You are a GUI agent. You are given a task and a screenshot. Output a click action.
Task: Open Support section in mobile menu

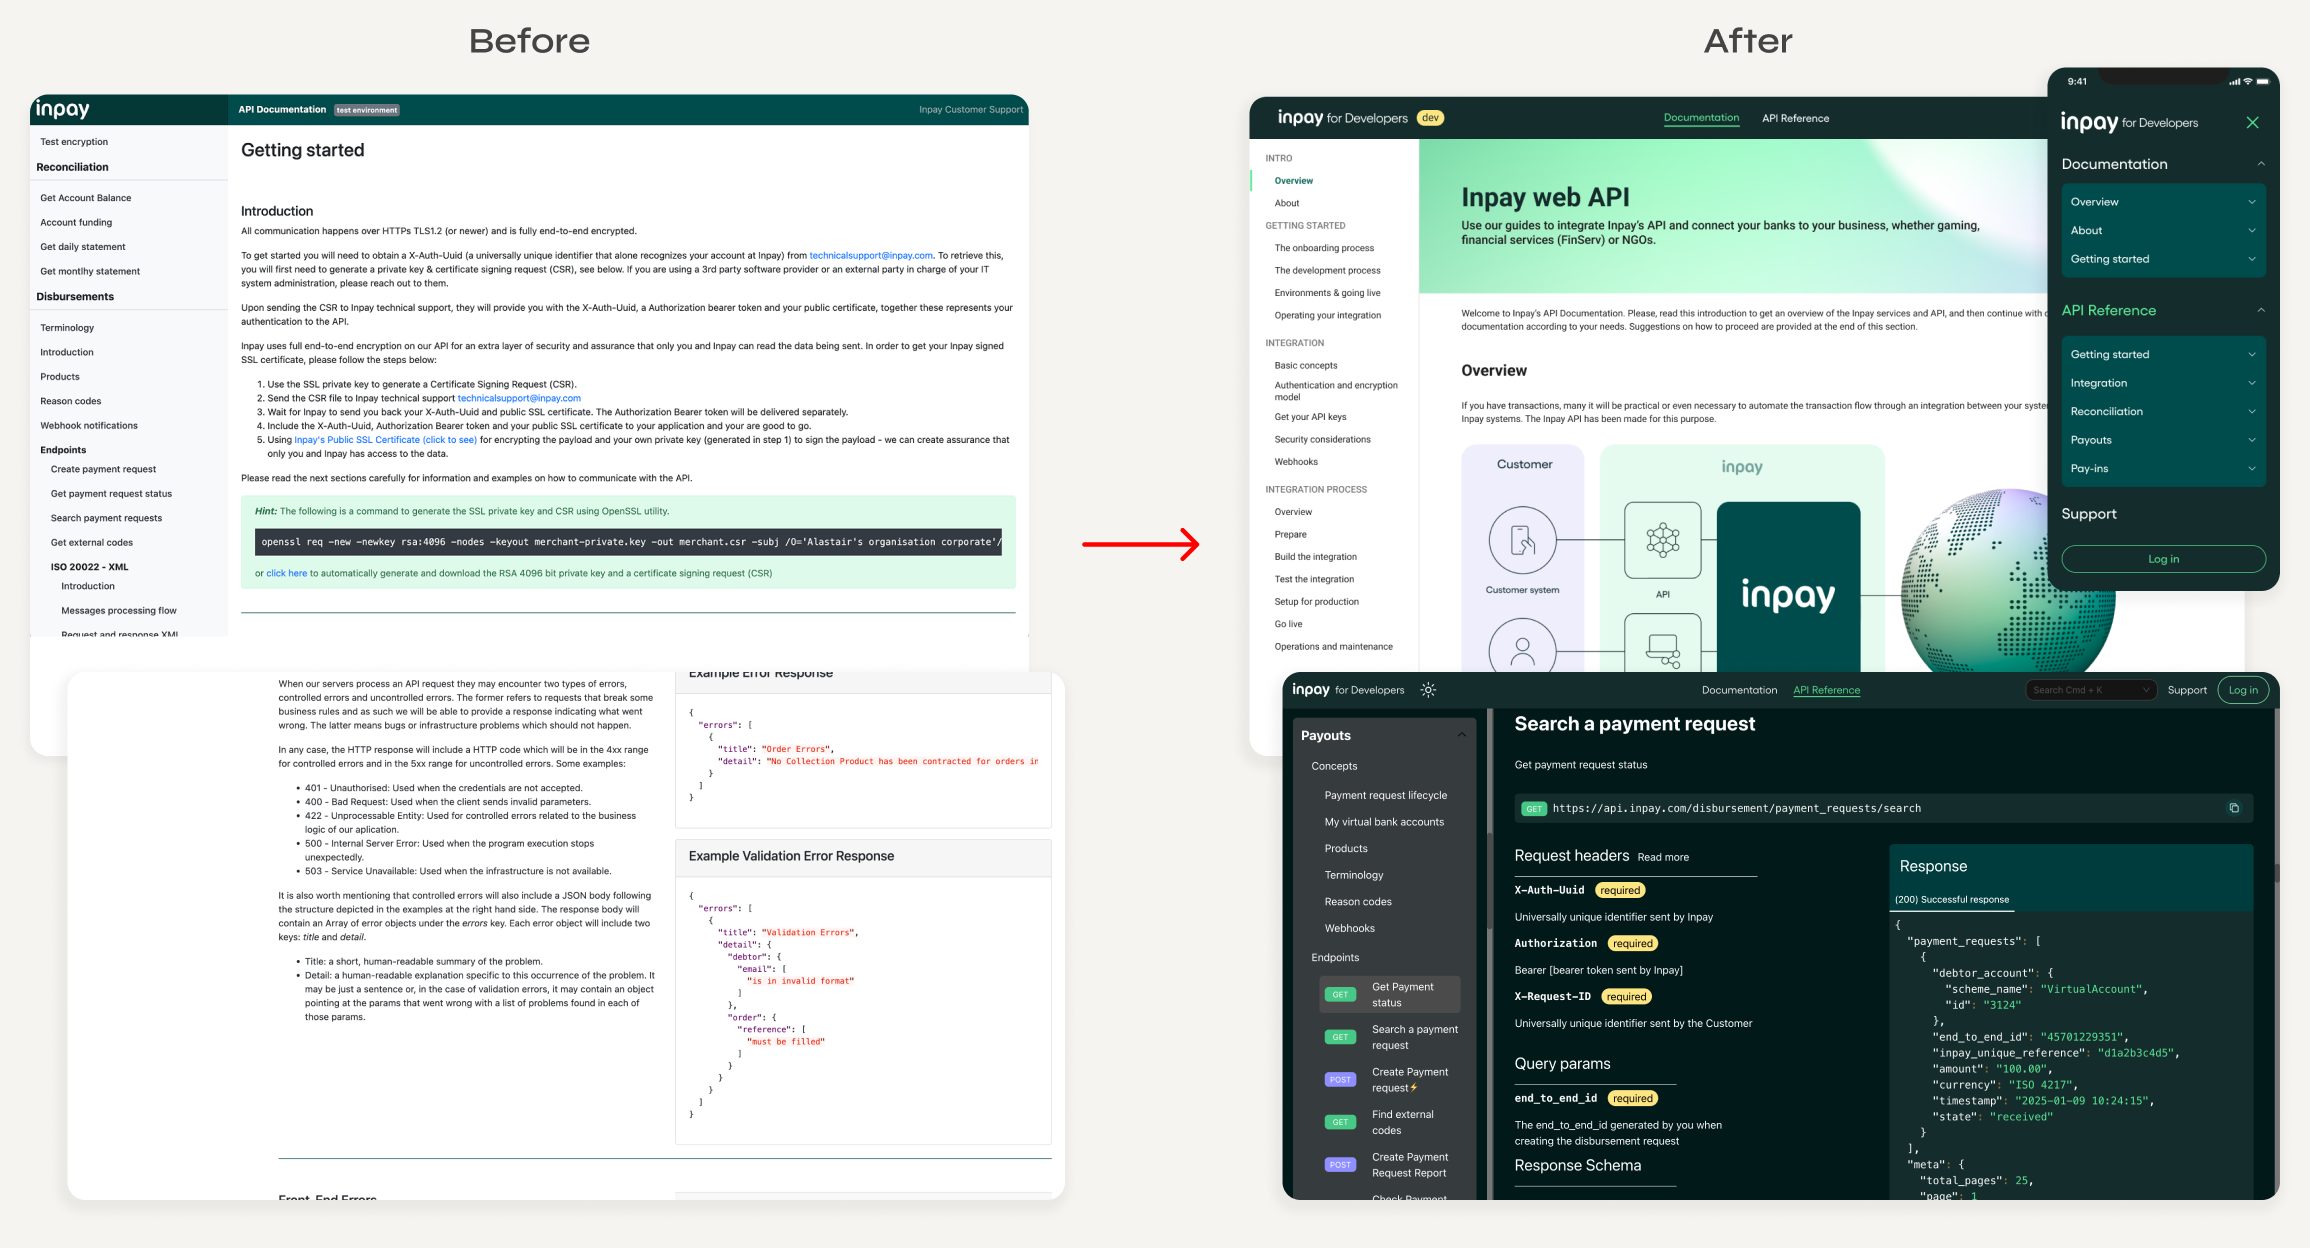point(2089,514)
